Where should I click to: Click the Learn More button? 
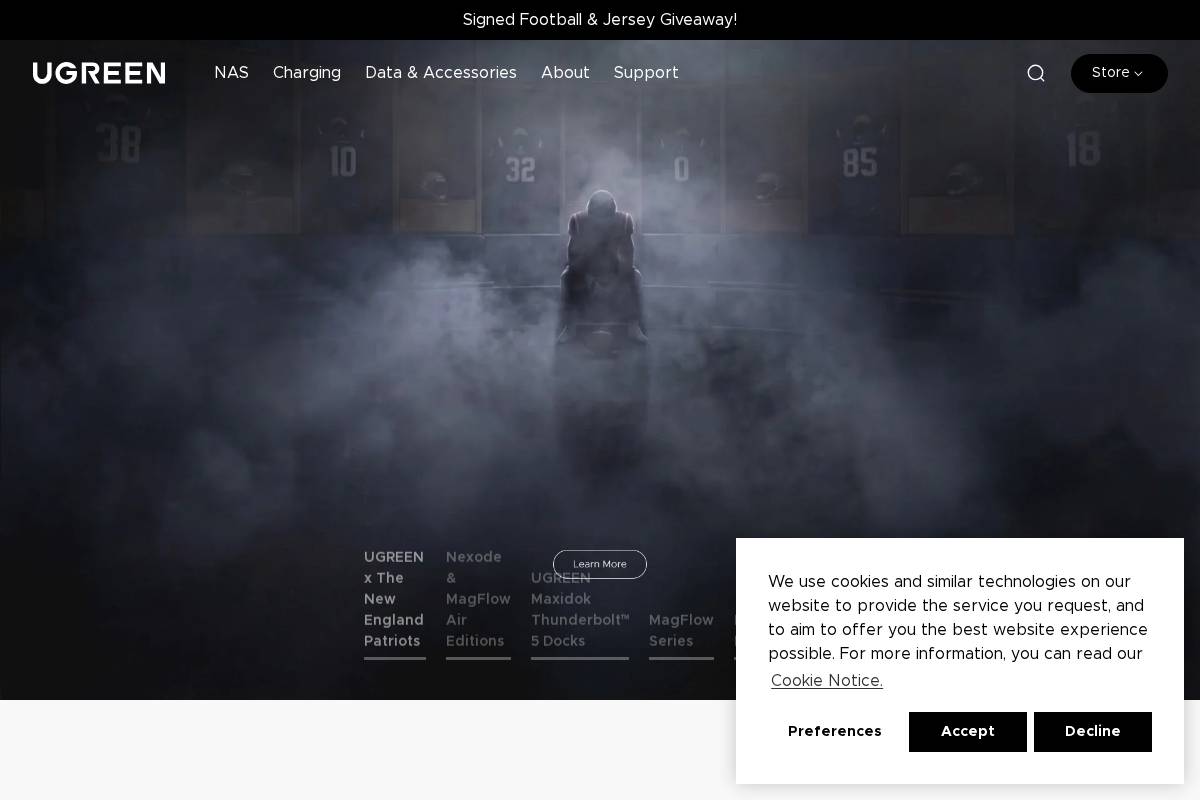(x=600, y=564)
